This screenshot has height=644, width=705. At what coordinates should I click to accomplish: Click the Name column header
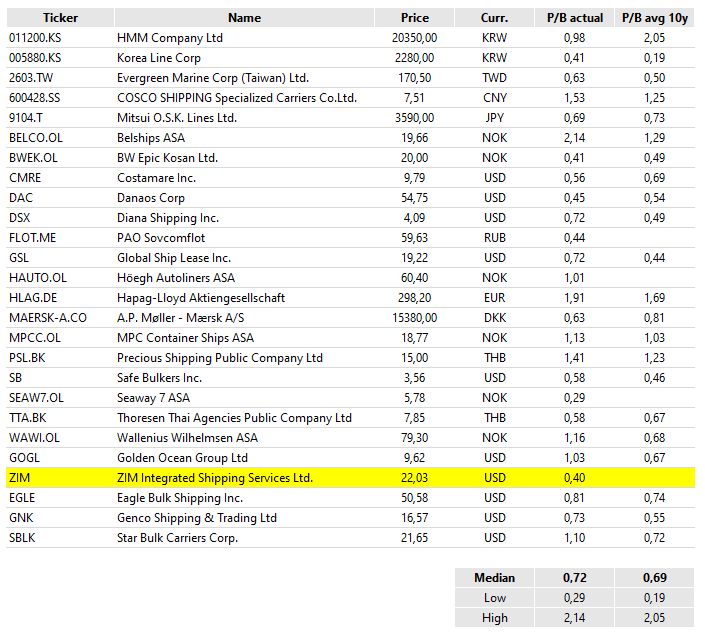point(244,18)
